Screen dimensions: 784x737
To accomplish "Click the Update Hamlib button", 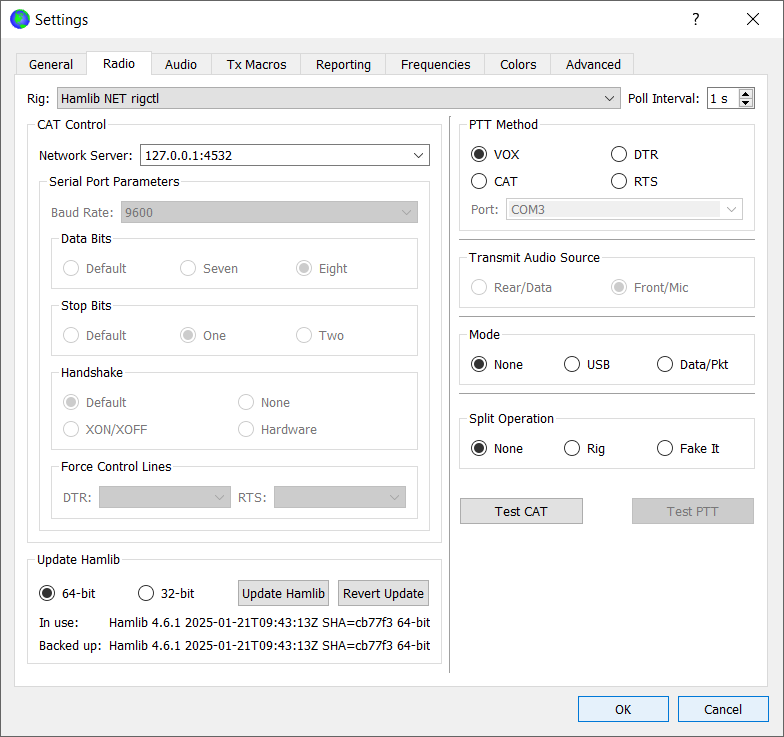I will (283, 593).
